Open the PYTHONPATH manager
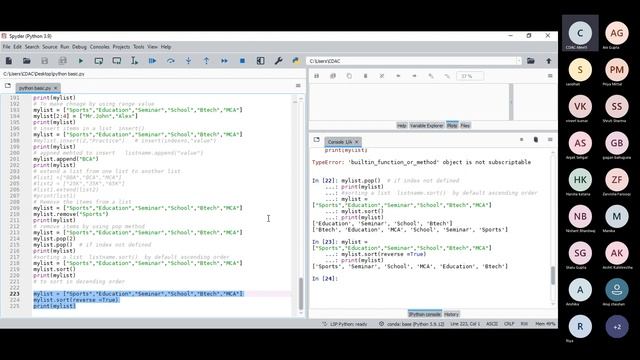 [296, 61]
